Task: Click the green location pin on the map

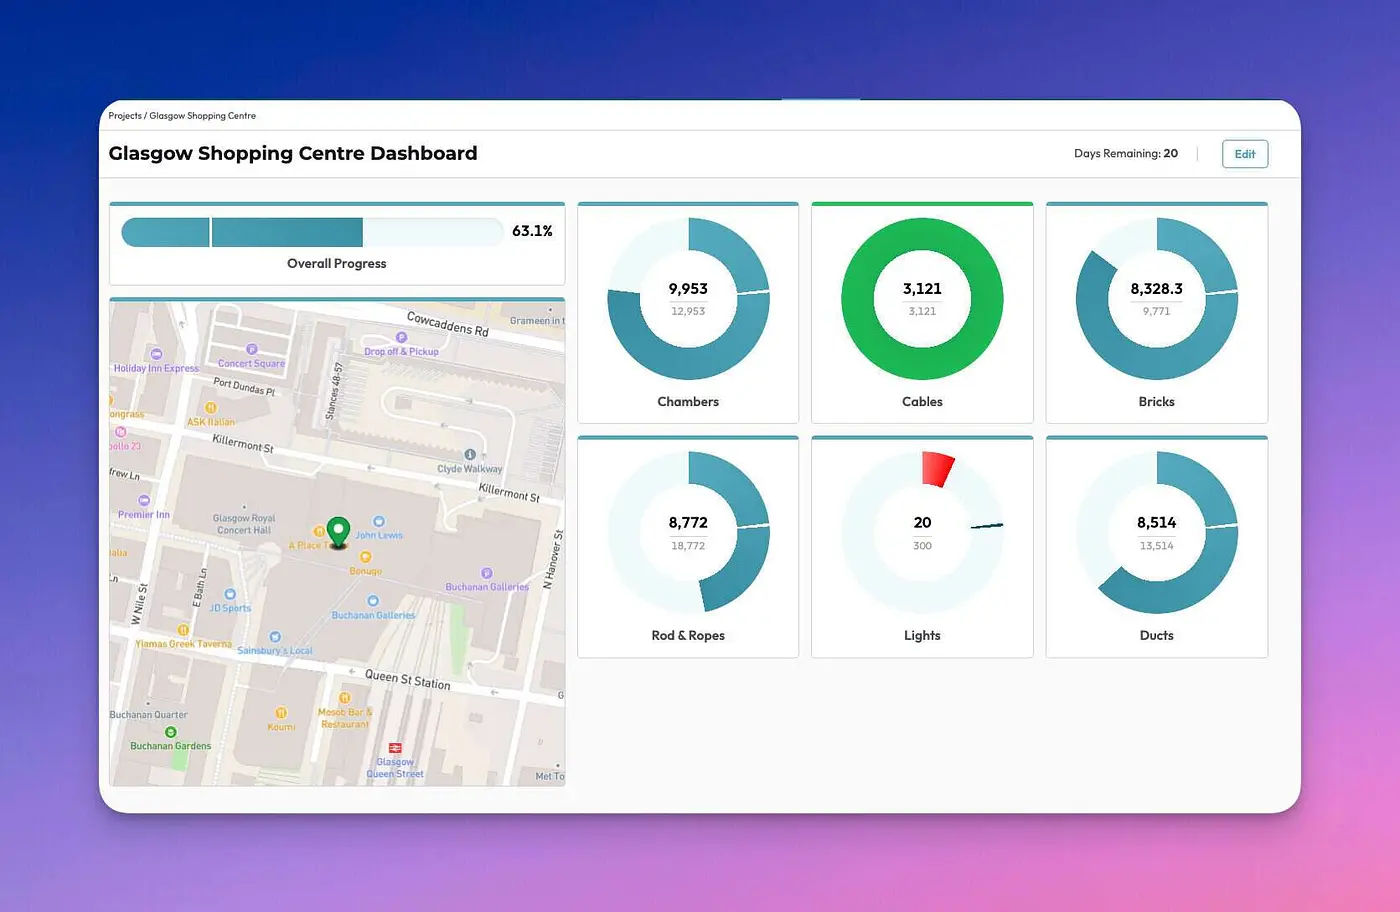Action: [338, 531]
